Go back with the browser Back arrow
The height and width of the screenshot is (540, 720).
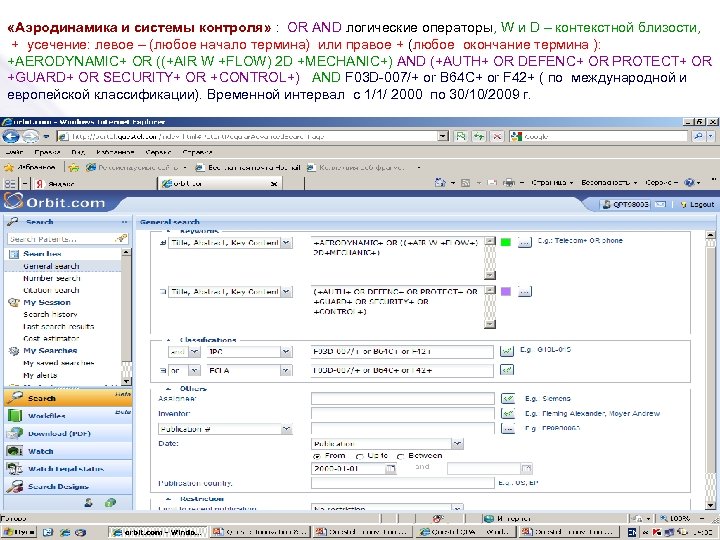click(11, 136)
